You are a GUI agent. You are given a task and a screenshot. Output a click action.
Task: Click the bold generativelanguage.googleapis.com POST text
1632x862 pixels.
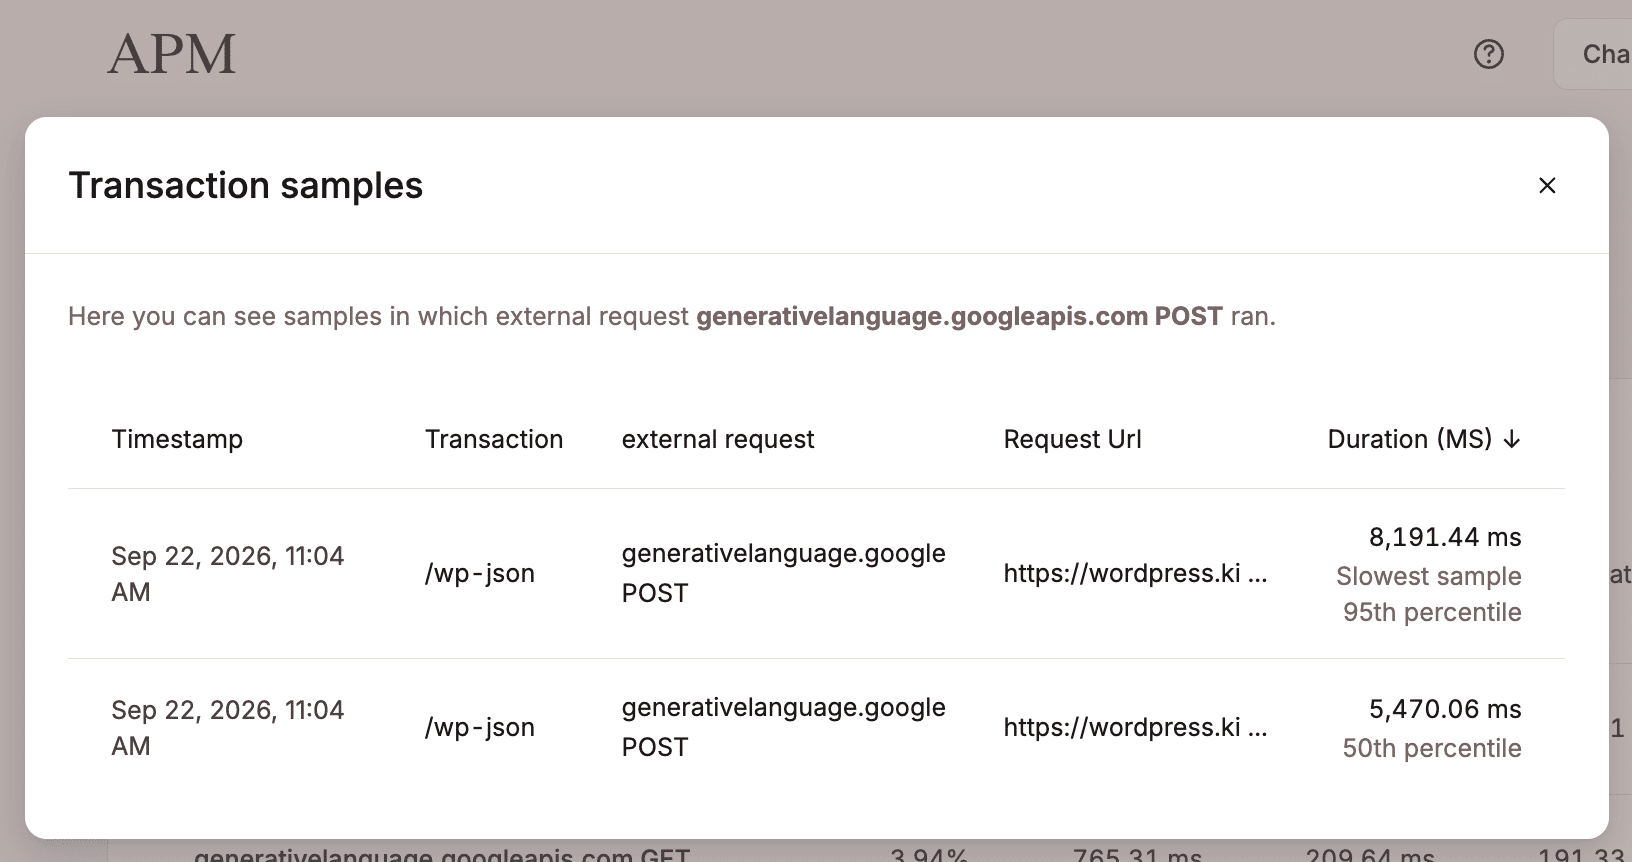coord(959,316)
